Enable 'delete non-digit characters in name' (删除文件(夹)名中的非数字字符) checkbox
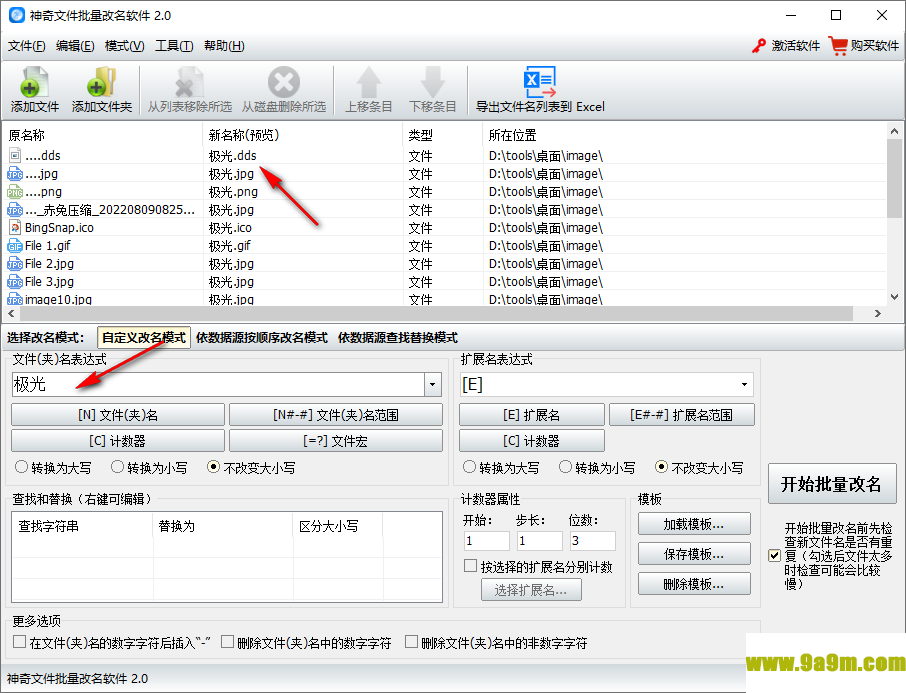The width and height of the screenshot is (906, 693). point(411,642)
